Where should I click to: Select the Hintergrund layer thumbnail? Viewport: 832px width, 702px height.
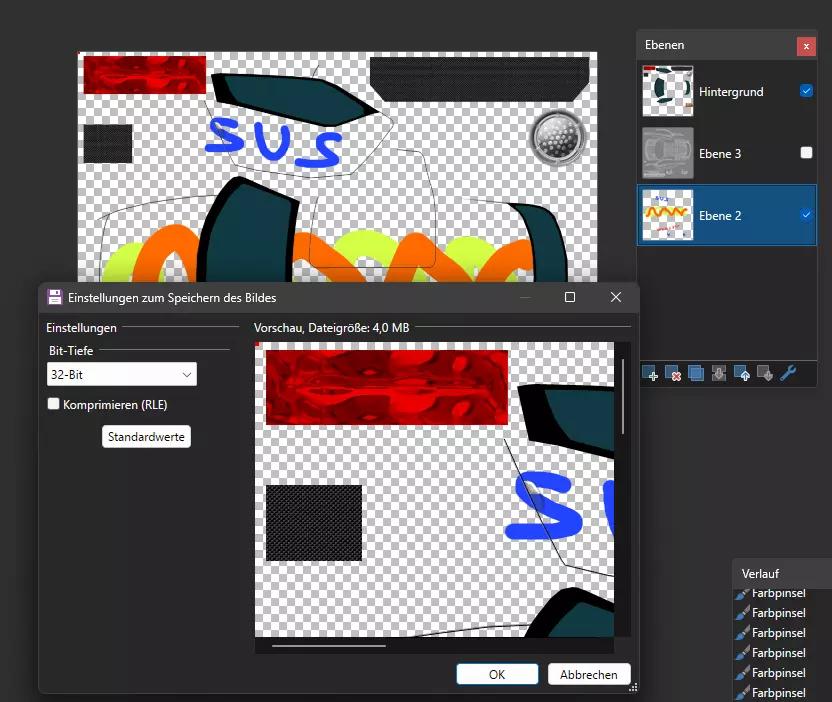[668, 91]
